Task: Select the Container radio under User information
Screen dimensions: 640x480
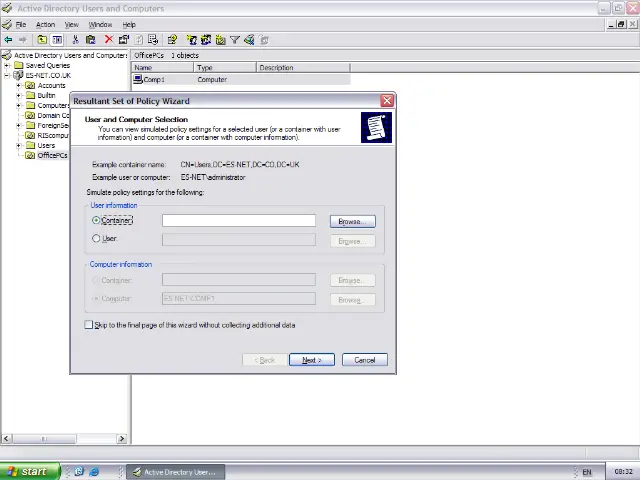Action: point(96,220)
